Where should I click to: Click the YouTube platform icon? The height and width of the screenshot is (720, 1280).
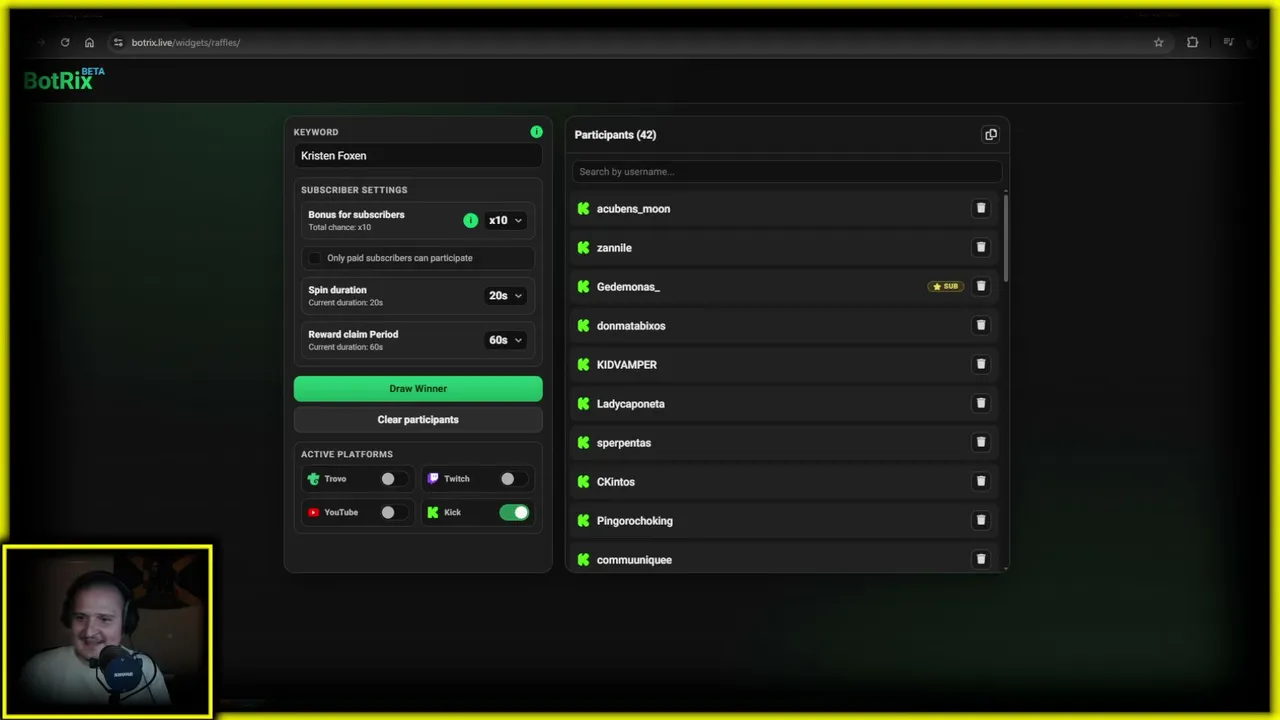click(x=313, y=513)
